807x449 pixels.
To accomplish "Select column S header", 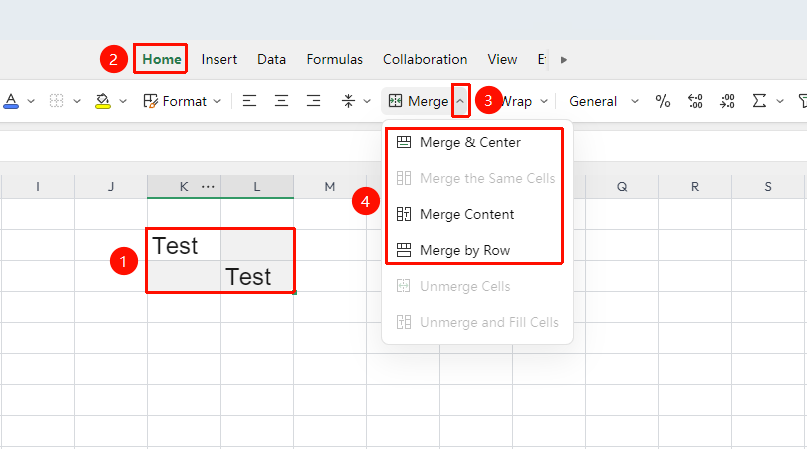I will (768, 186).
